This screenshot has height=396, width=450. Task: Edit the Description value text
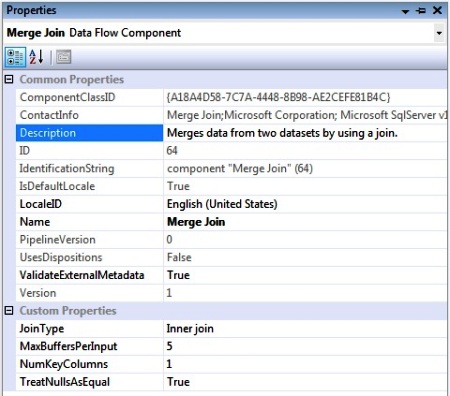click(x=282, y=133)
